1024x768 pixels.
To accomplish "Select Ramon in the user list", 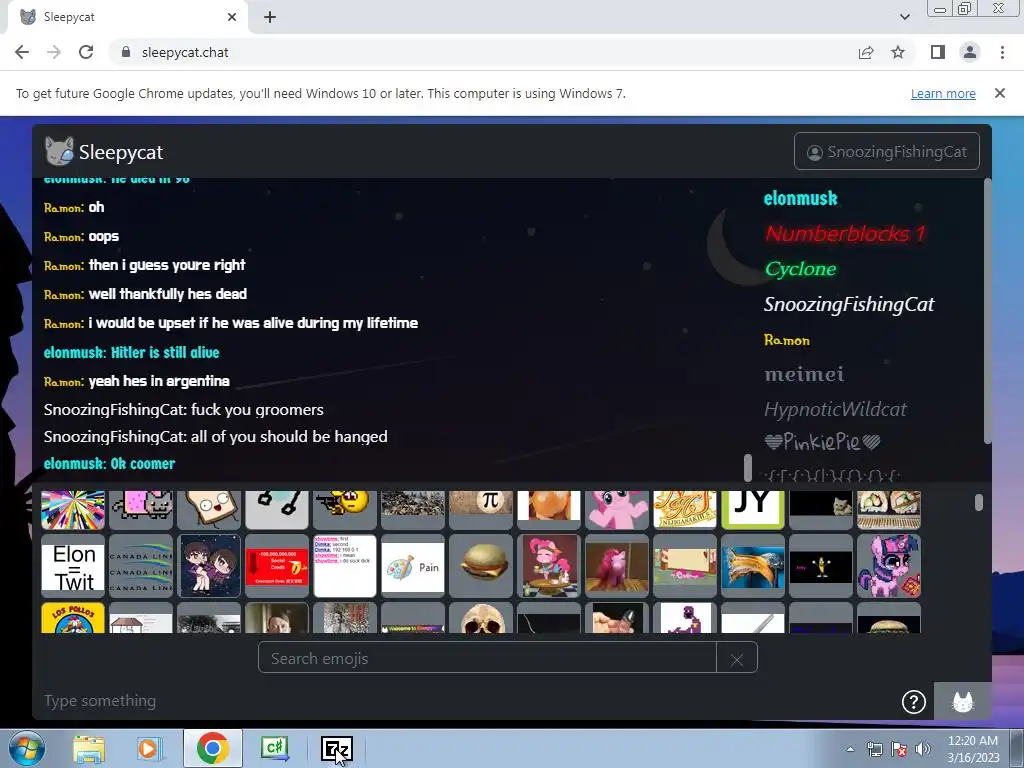I will coord(786,340).
